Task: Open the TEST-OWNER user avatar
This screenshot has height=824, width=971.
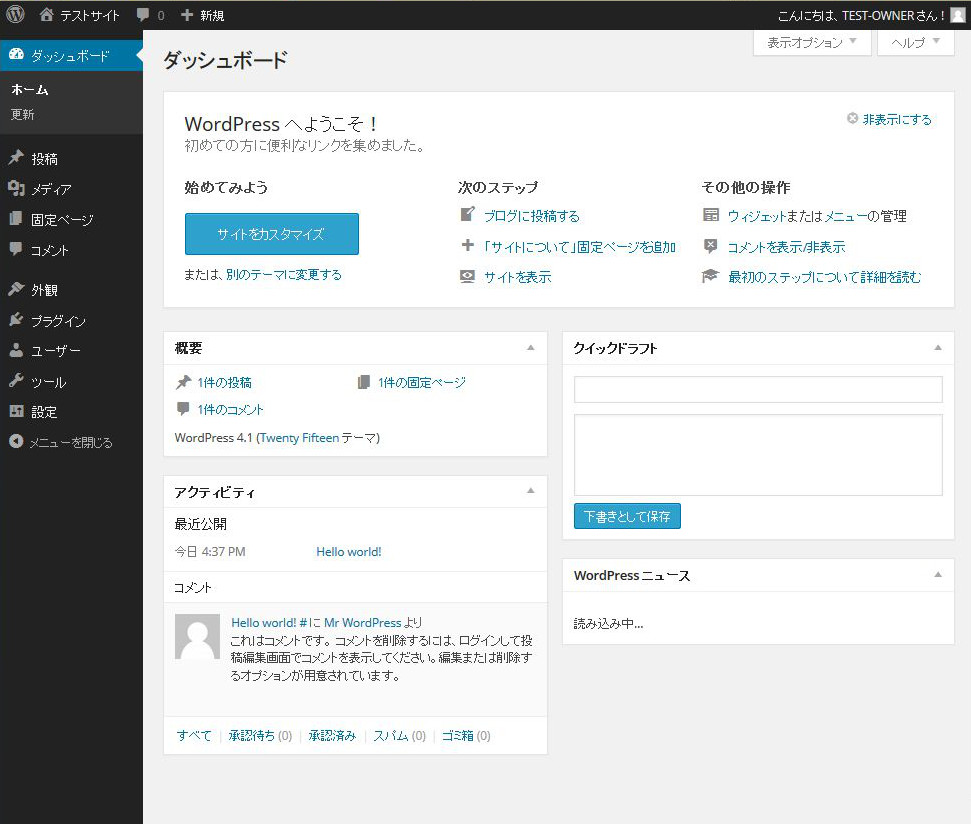Action: pyautogui.click(x=957, y=15)
